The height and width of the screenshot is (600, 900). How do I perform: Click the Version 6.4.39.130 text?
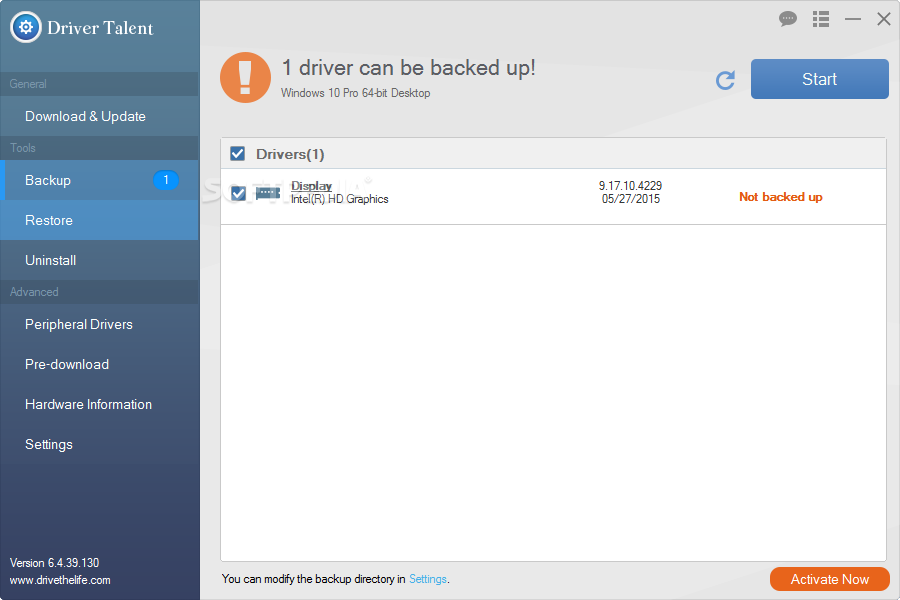[x=55, y=563]
